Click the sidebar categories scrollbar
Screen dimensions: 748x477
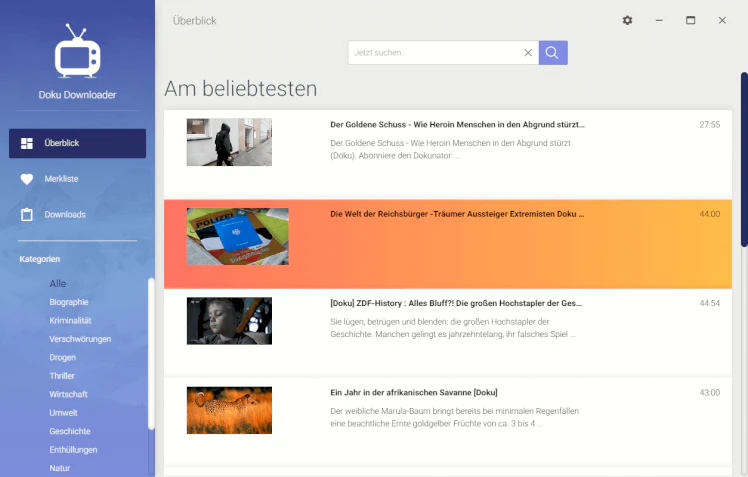coord(151,354)
